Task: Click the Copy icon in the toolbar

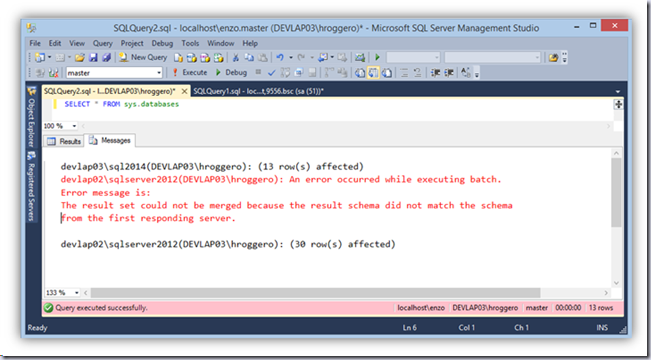Action: pyautogui.click(x=249, y=57)
